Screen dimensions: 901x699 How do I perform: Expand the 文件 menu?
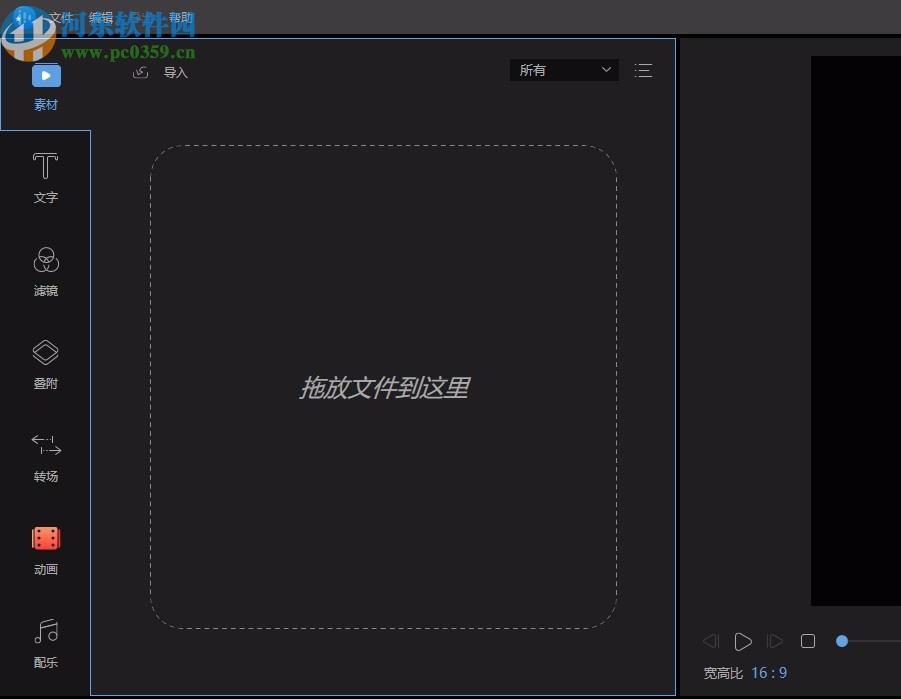pyautogui.click(x=60, y=16)
